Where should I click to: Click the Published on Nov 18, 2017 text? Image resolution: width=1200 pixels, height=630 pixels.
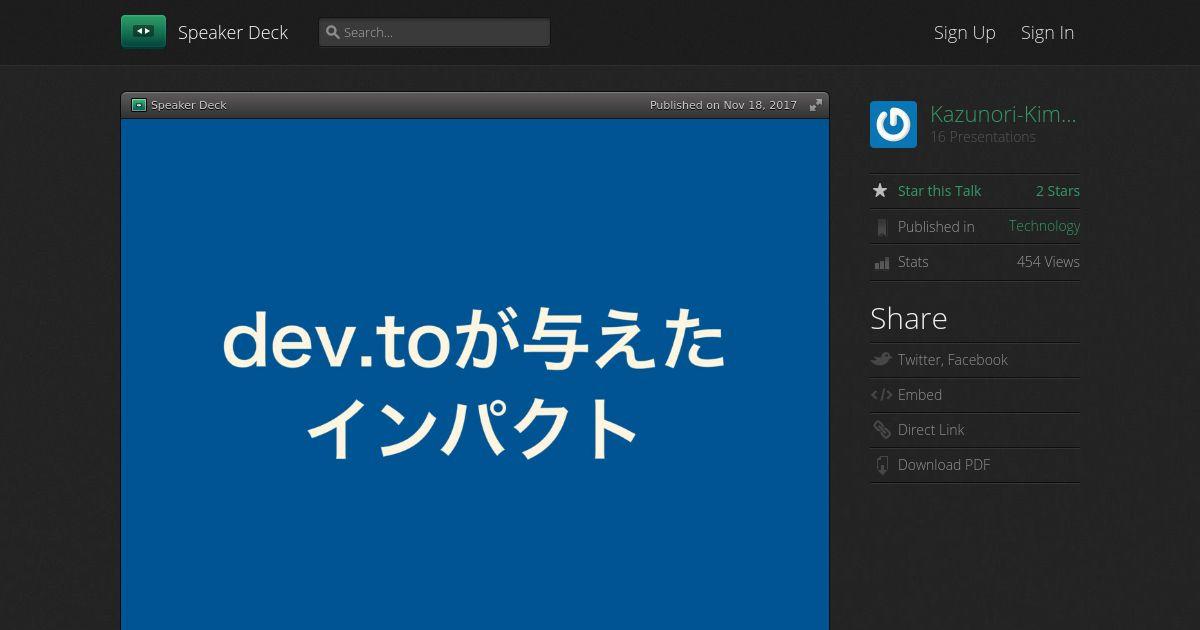723,105
